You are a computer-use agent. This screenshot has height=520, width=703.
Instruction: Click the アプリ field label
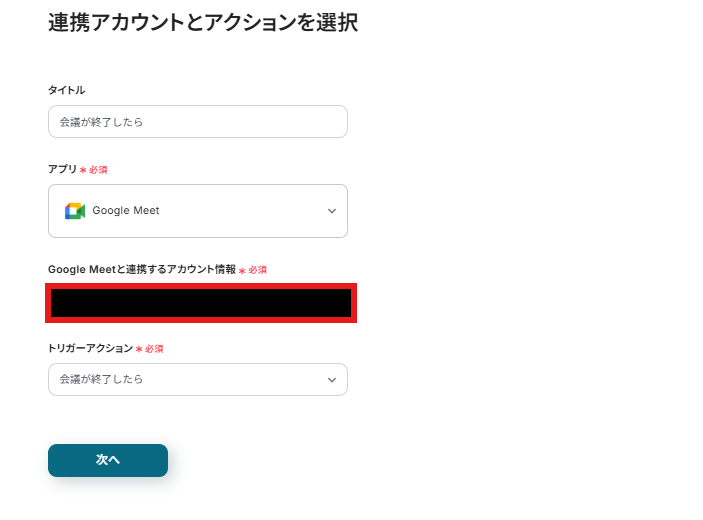click(x=62, y=169)
